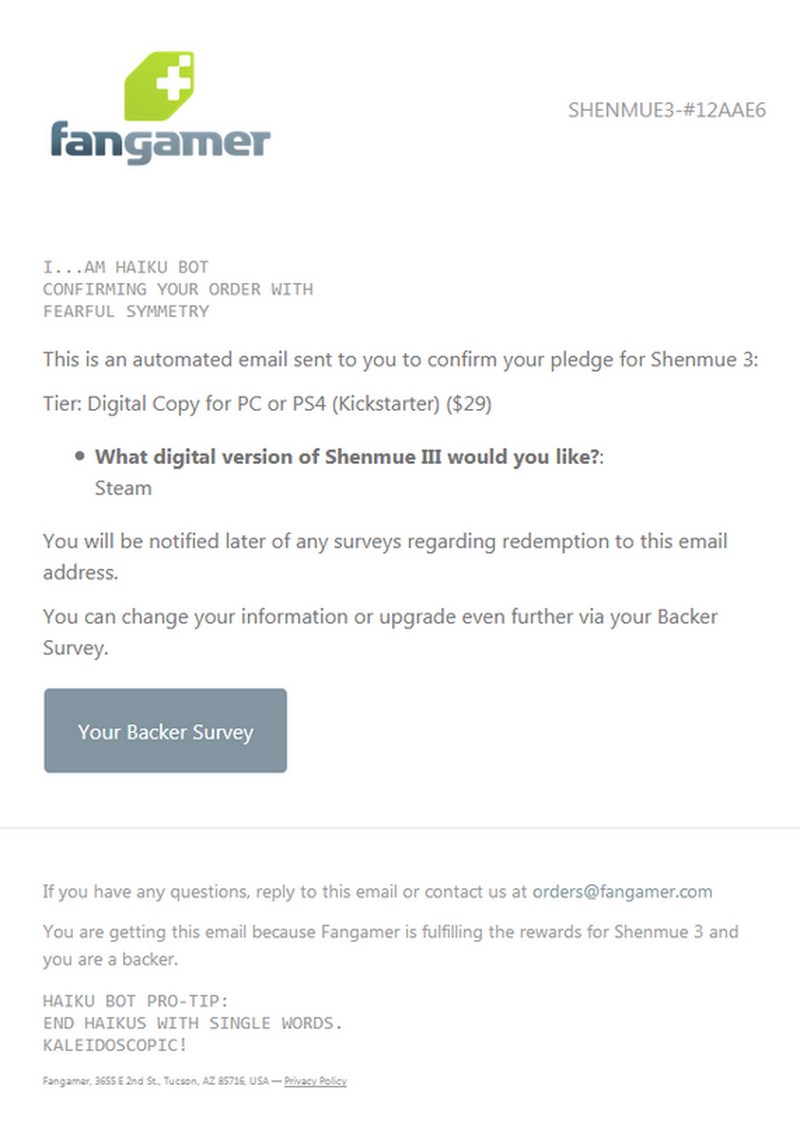Click the automated email confirmation sentence

point(400,359)
